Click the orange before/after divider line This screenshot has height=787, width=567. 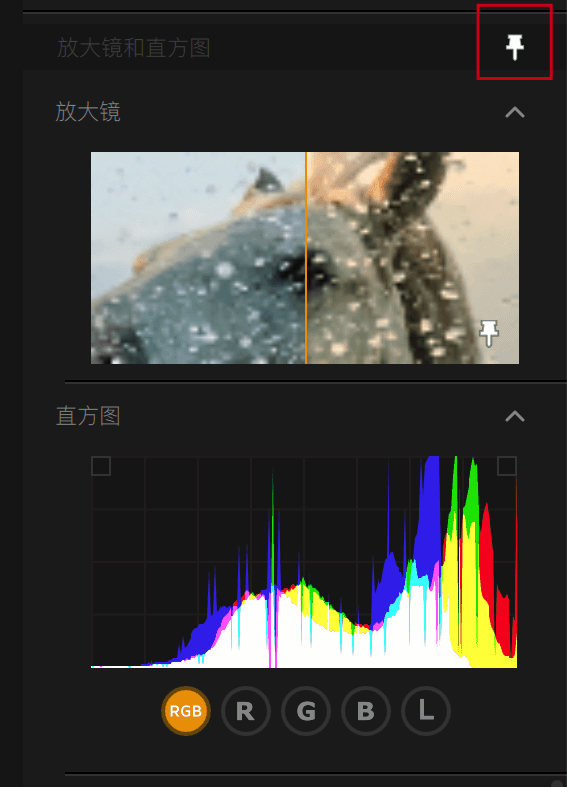[x=306, y=258]
